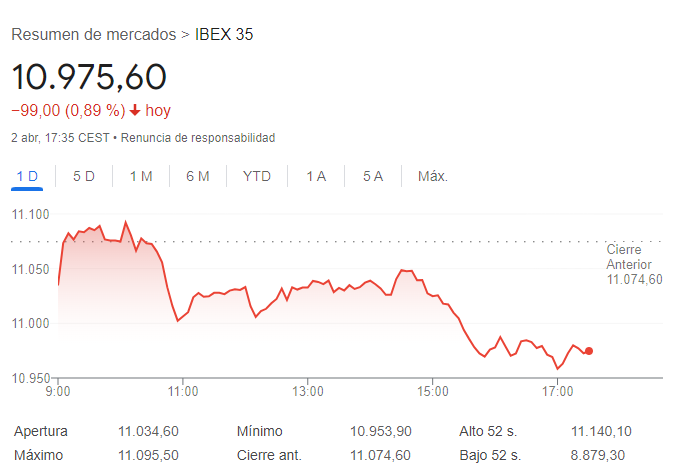Switch to the 5 D chart range
Screen dimensions: 691x474
pyautogui.click(x=84, y=177)
